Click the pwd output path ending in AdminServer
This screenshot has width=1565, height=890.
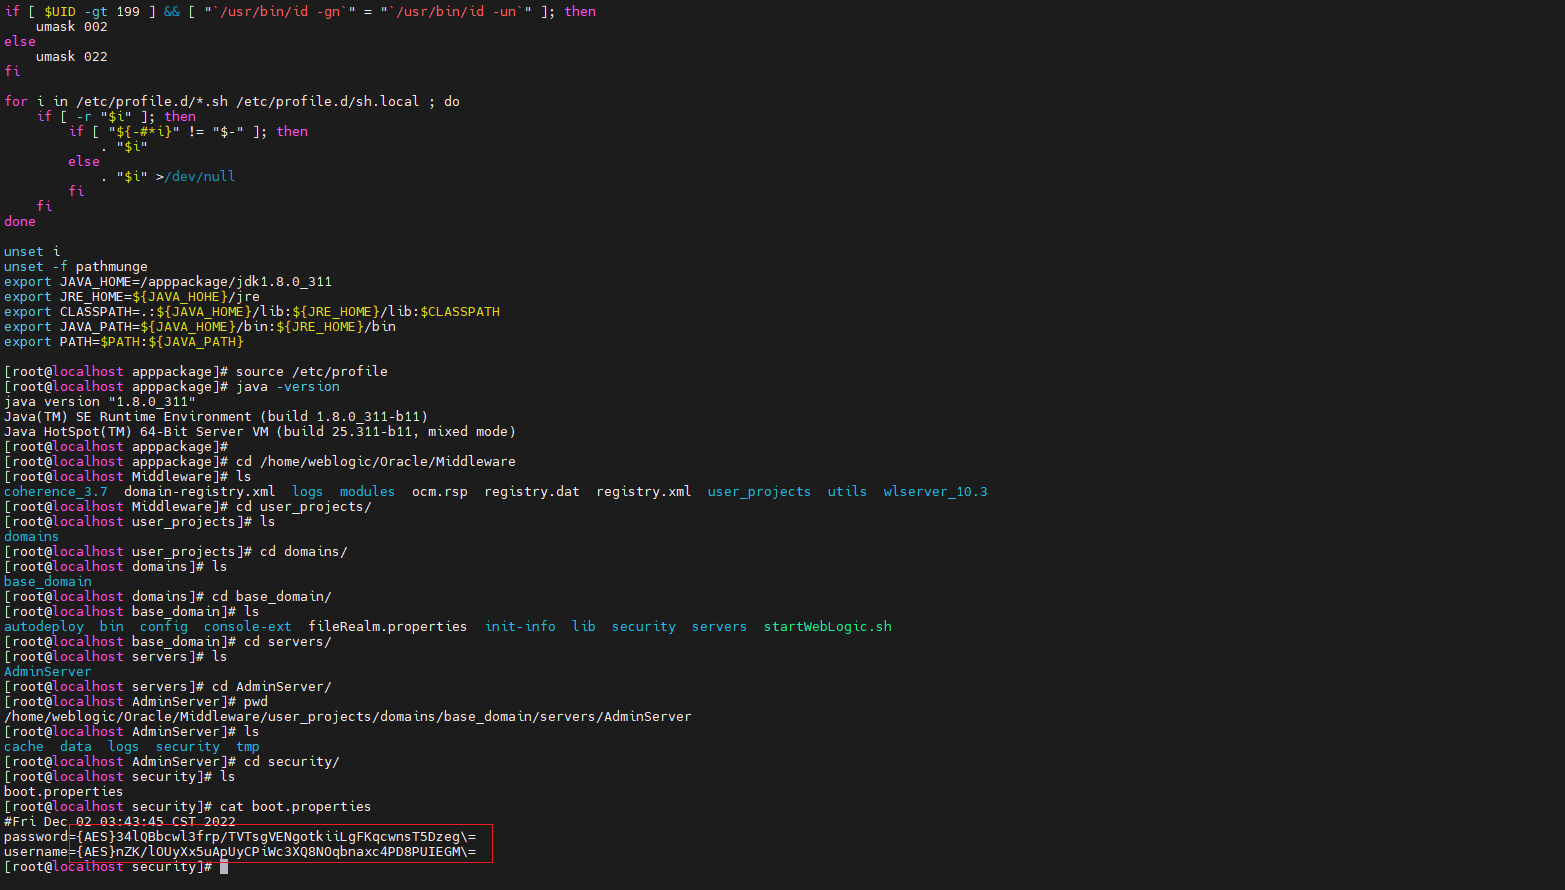pos(348,717)
